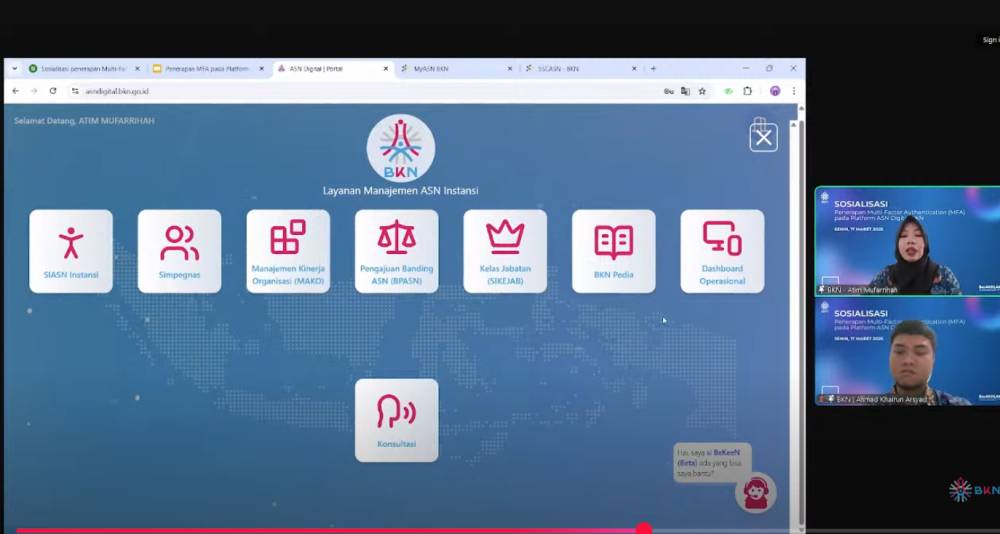Open the Konsultasi tile
The width and height of the screenshot is (1000, 534).
pos(397,420)
